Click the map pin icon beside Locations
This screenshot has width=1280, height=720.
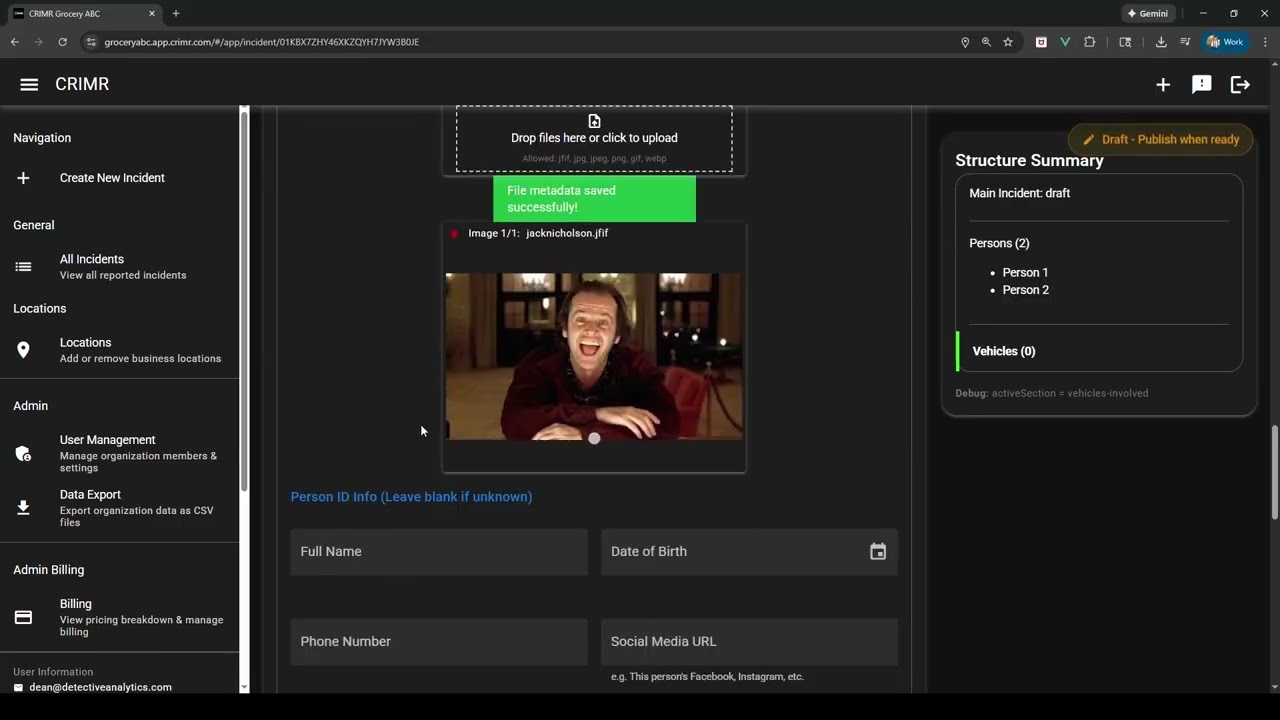(23, 350)
